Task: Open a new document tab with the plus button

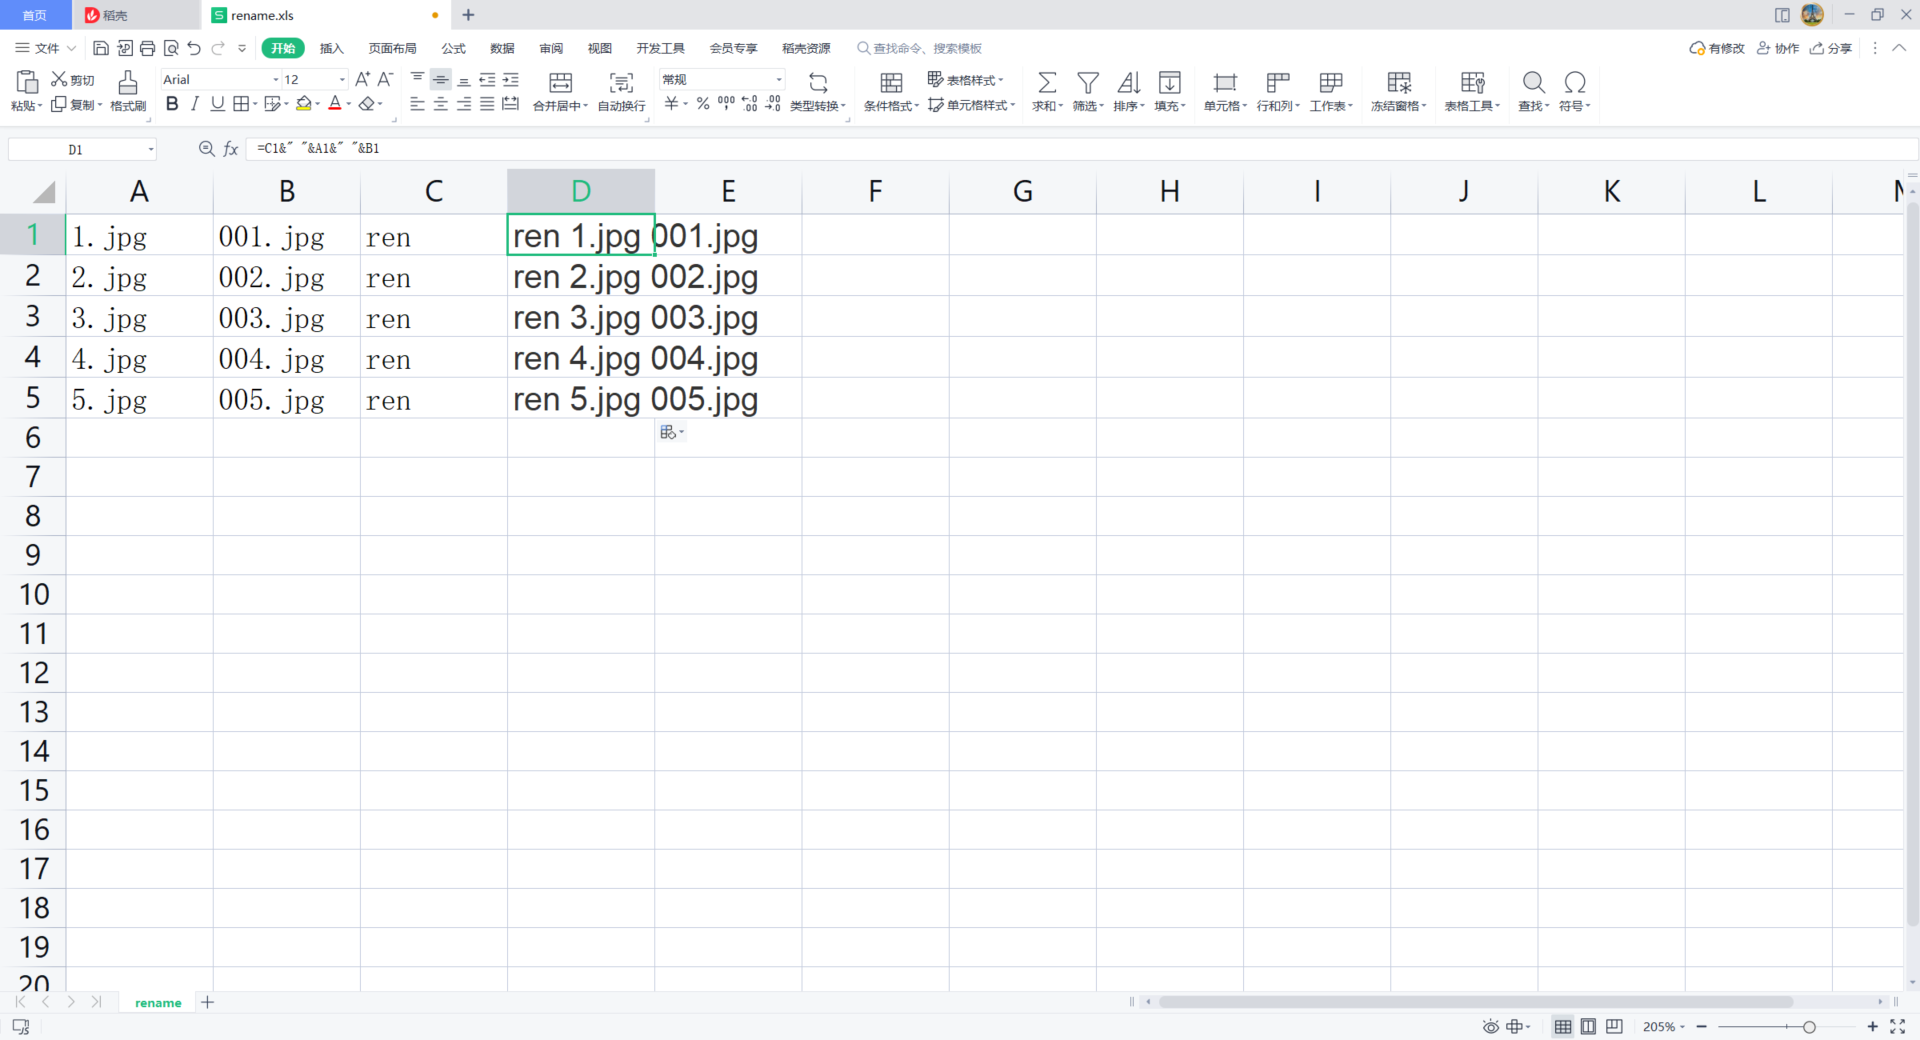Action: coord(468,15)
